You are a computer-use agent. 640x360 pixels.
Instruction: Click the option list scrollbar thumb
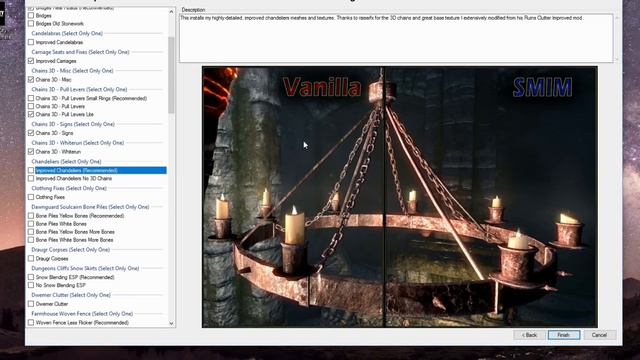(171, 75)
